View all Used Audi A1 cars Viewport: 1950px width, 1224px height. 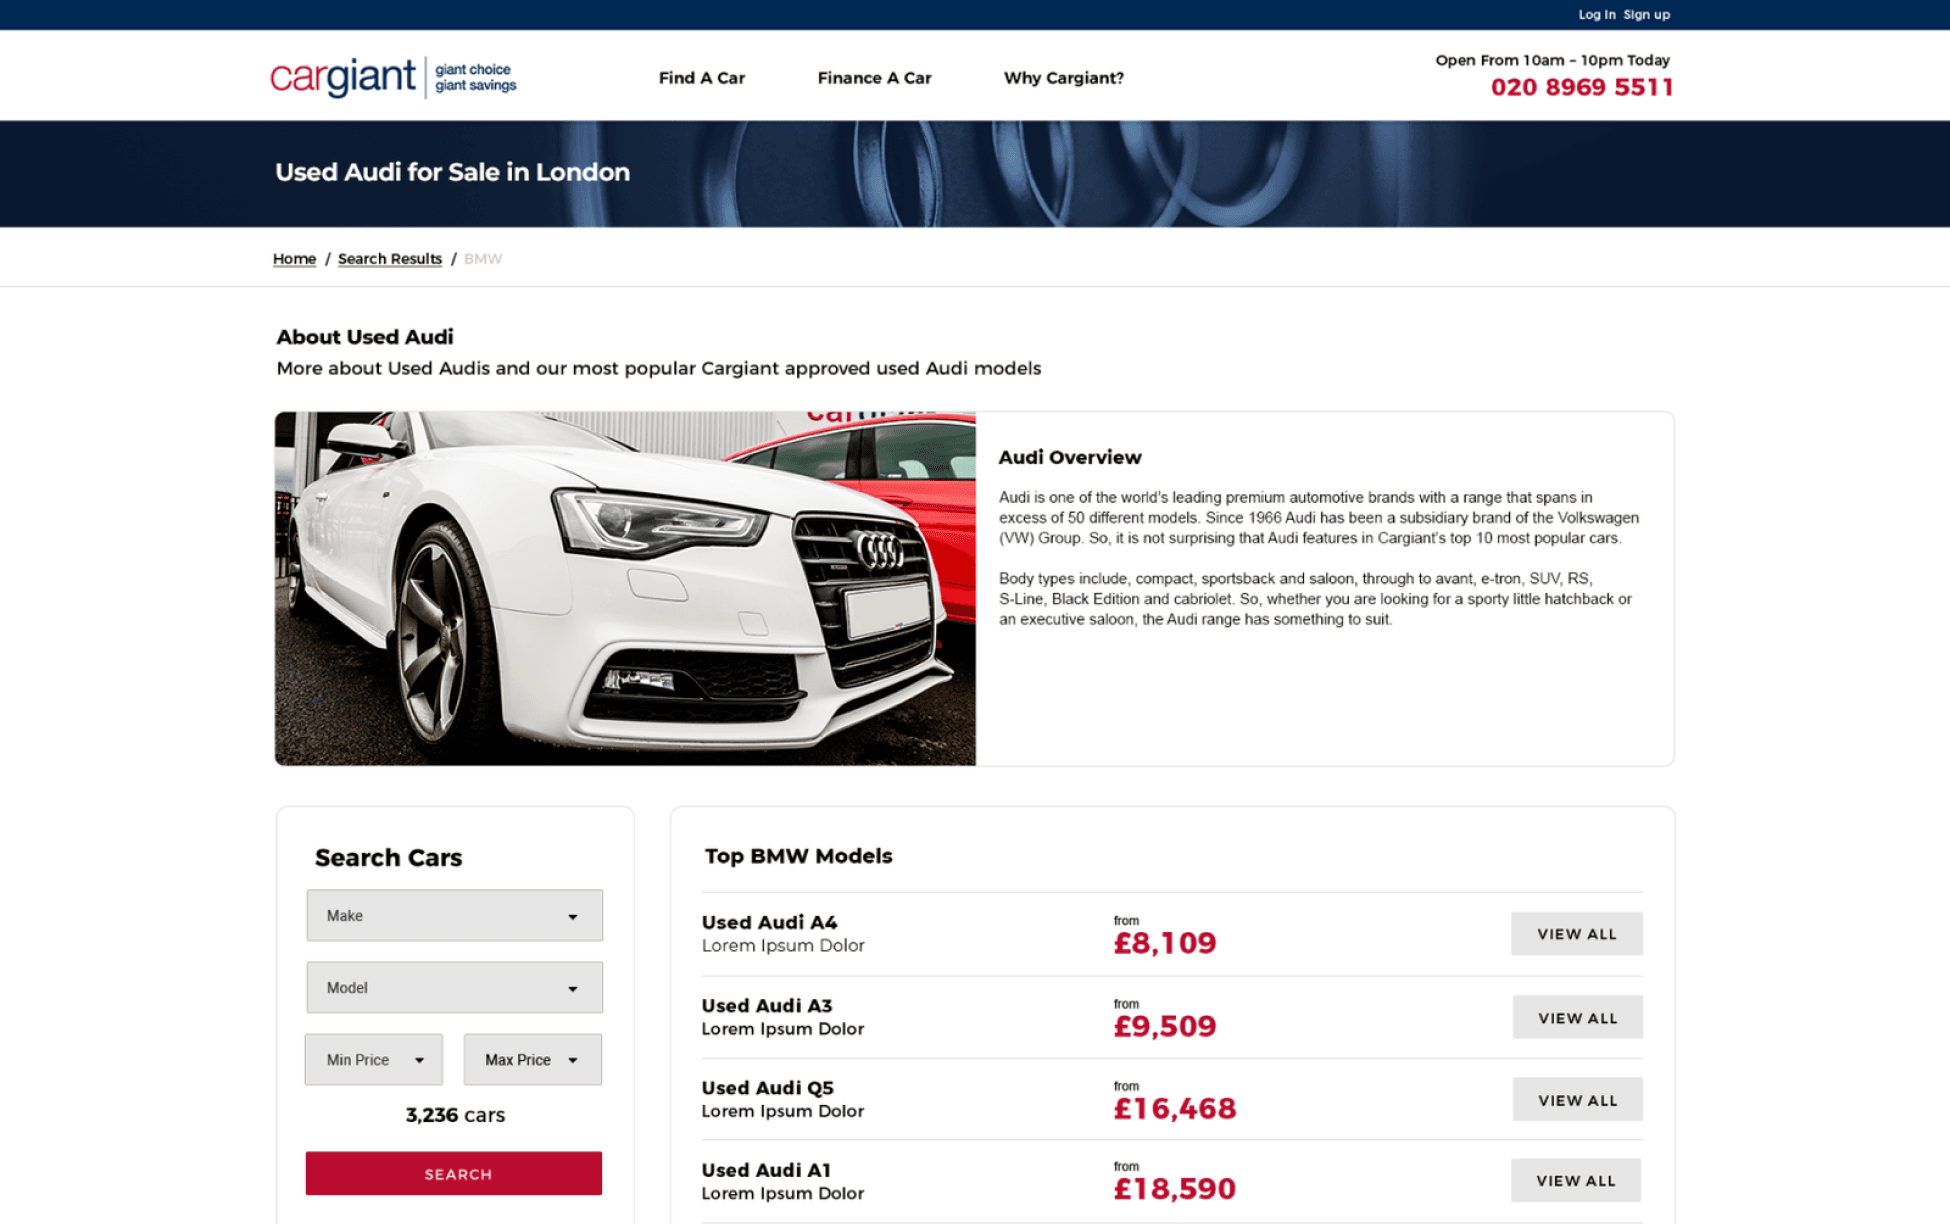click(x=1576, y=1180)
